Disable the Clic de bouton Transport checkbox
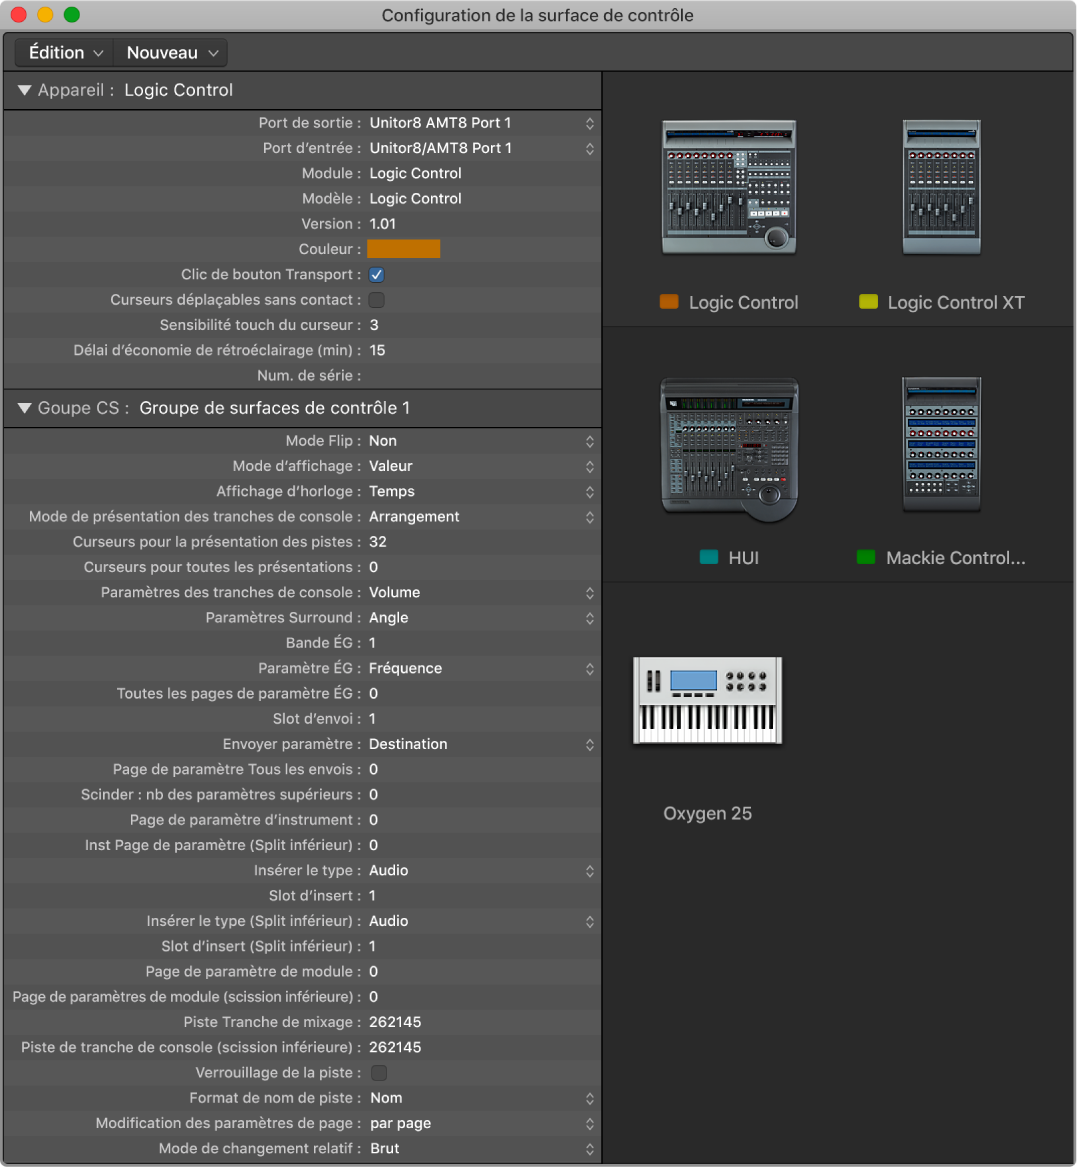Screen dimensions: 1077x1168 pyautogui.click(x=377, y=275)
